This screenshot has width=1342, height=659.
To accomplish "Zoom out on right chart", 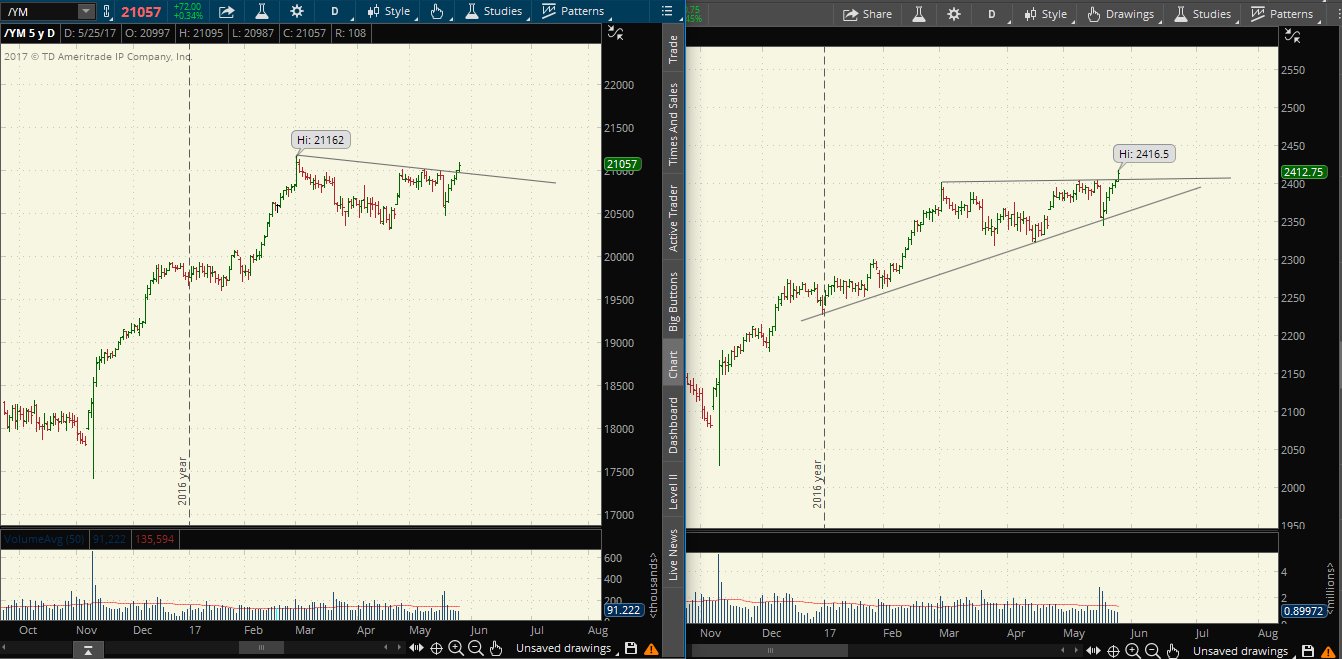I will 1153,651.
